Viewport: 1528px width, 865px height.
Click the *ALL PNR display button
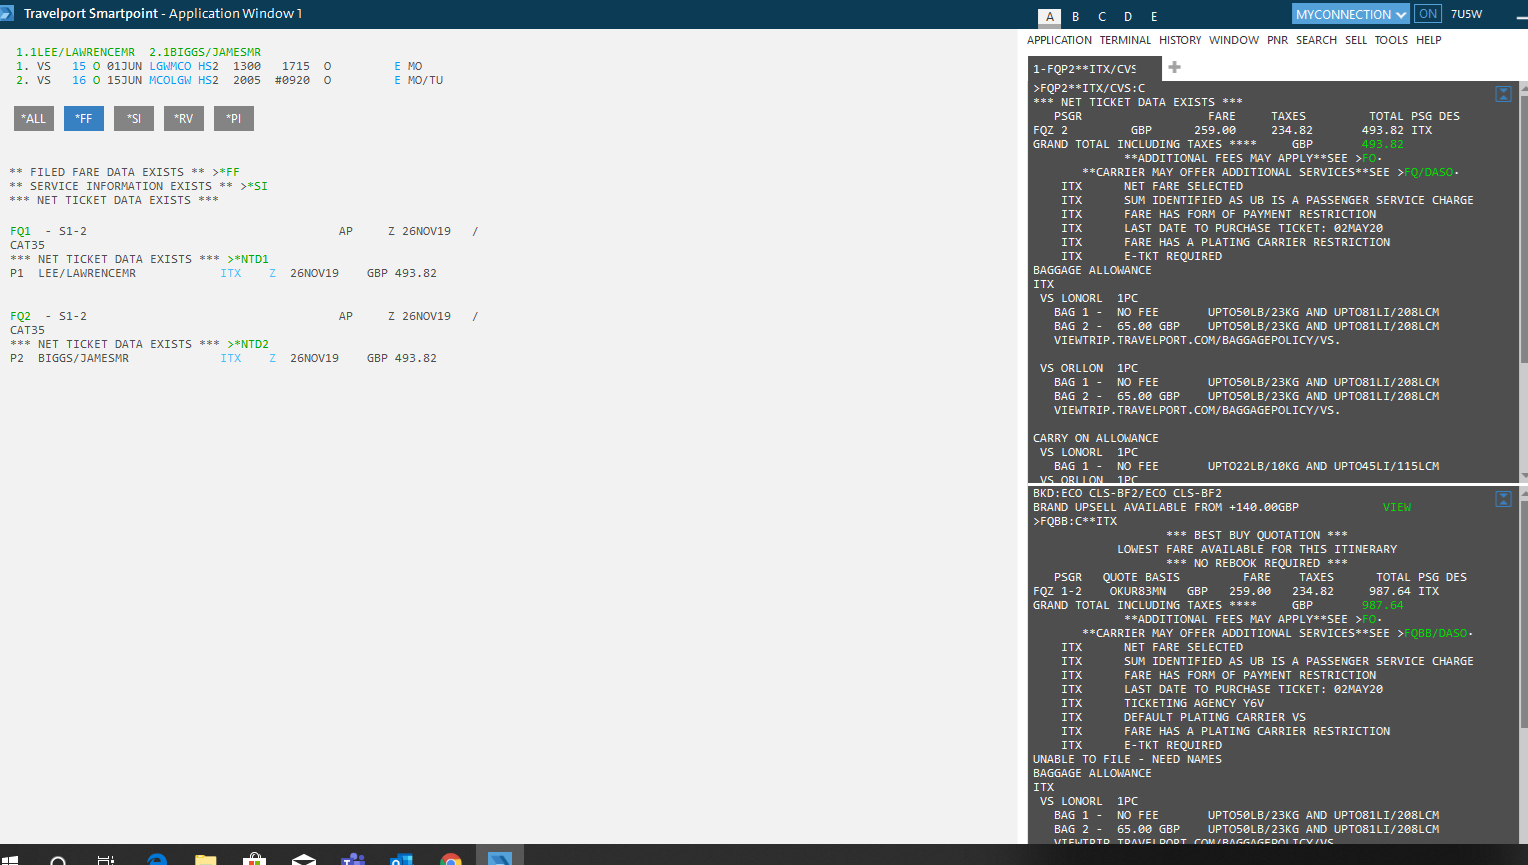point(34,119)
